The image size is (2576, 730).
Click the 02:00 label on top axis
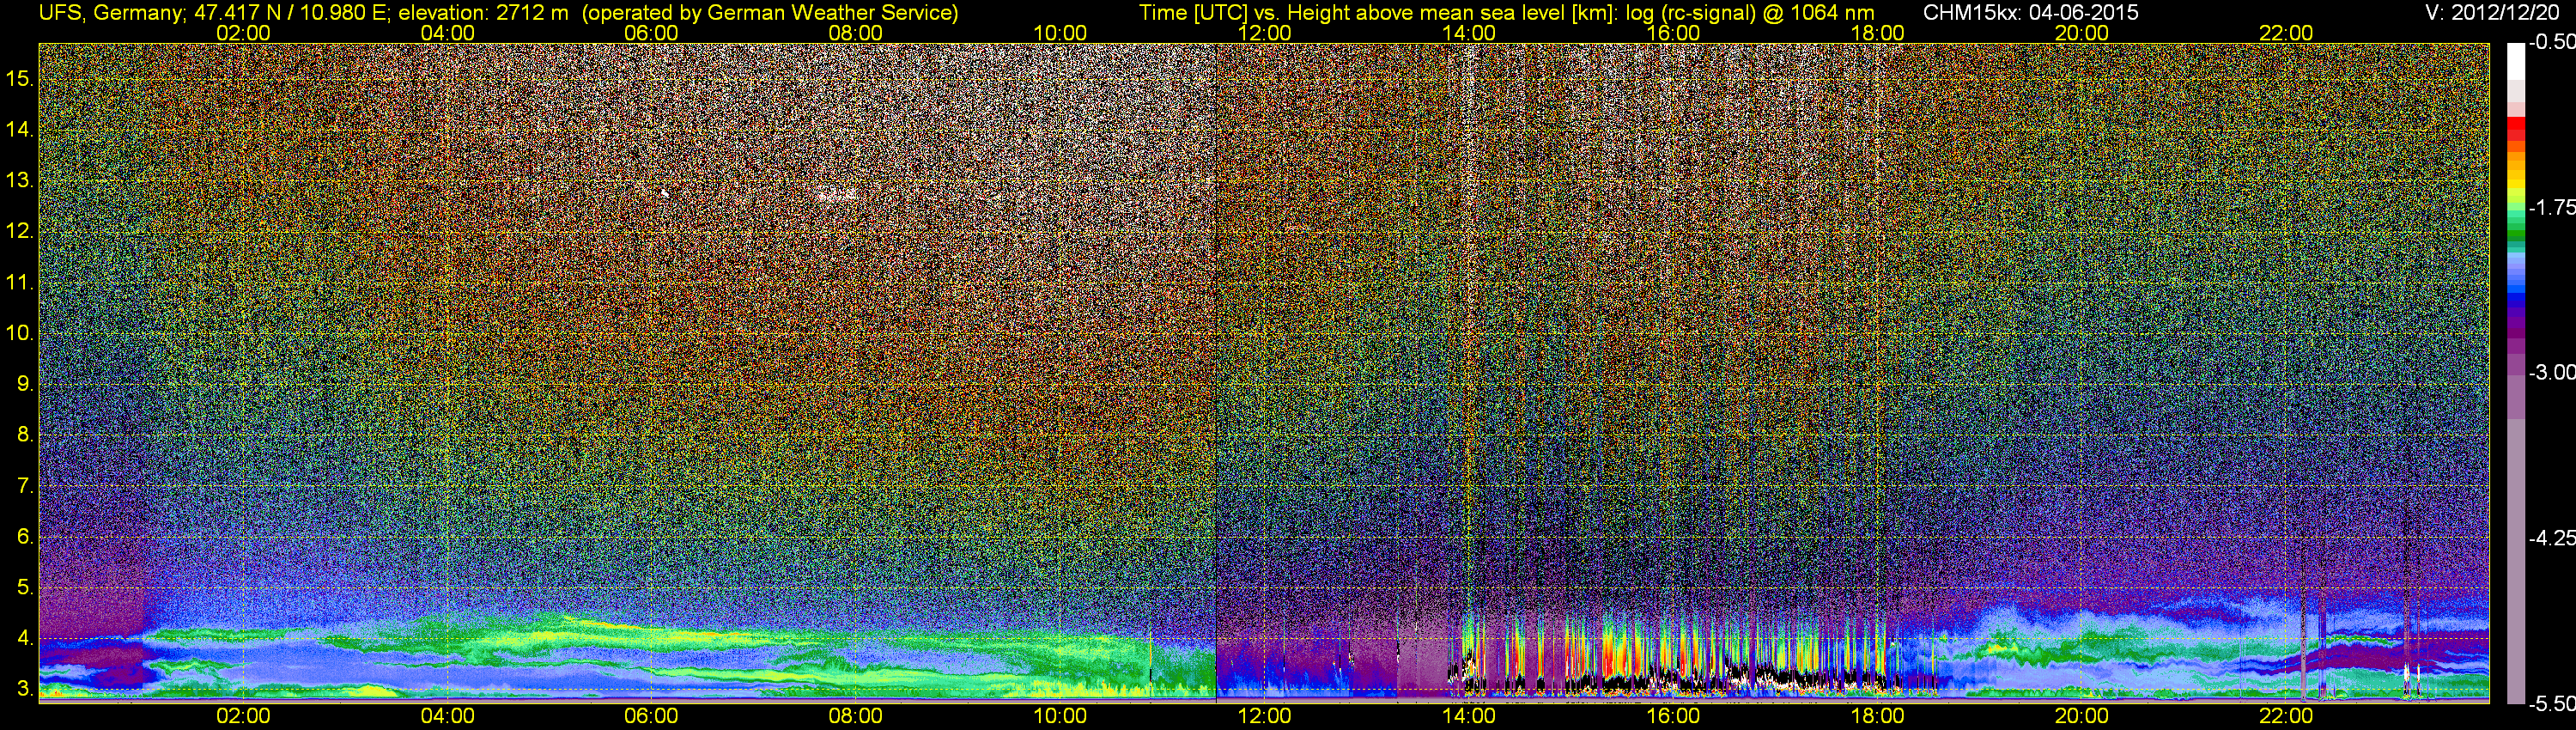click(243, 33)
